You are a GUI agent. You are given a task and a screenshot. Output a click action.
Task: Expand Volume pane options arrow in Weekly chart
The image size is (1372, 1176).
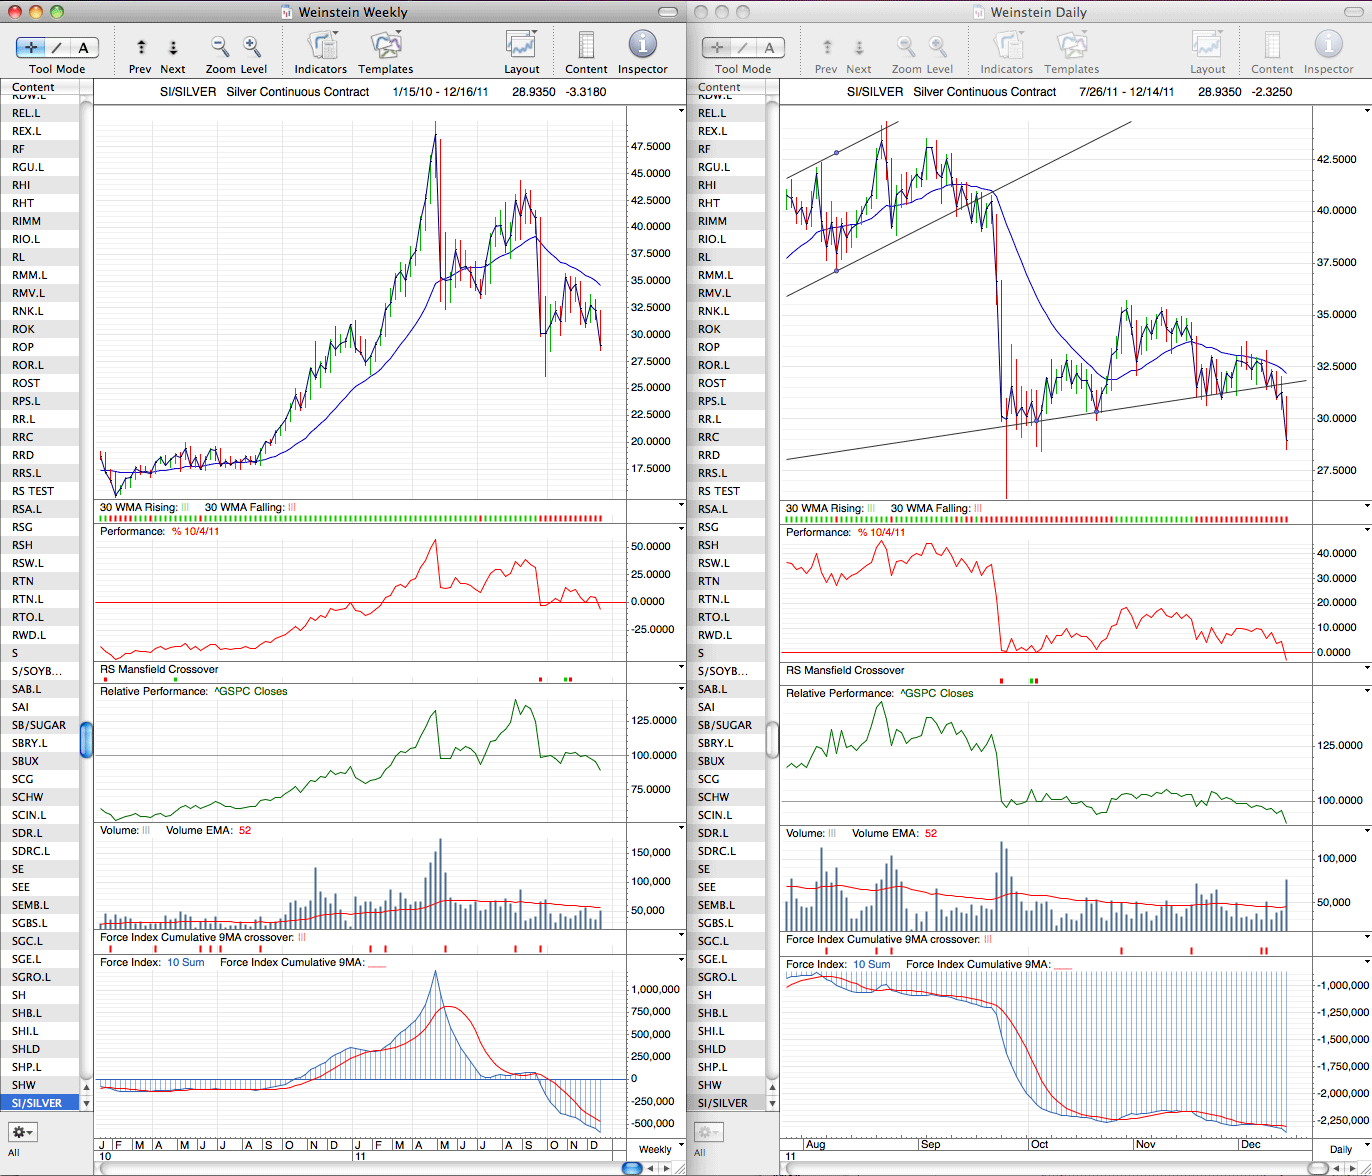coord(681,829)
